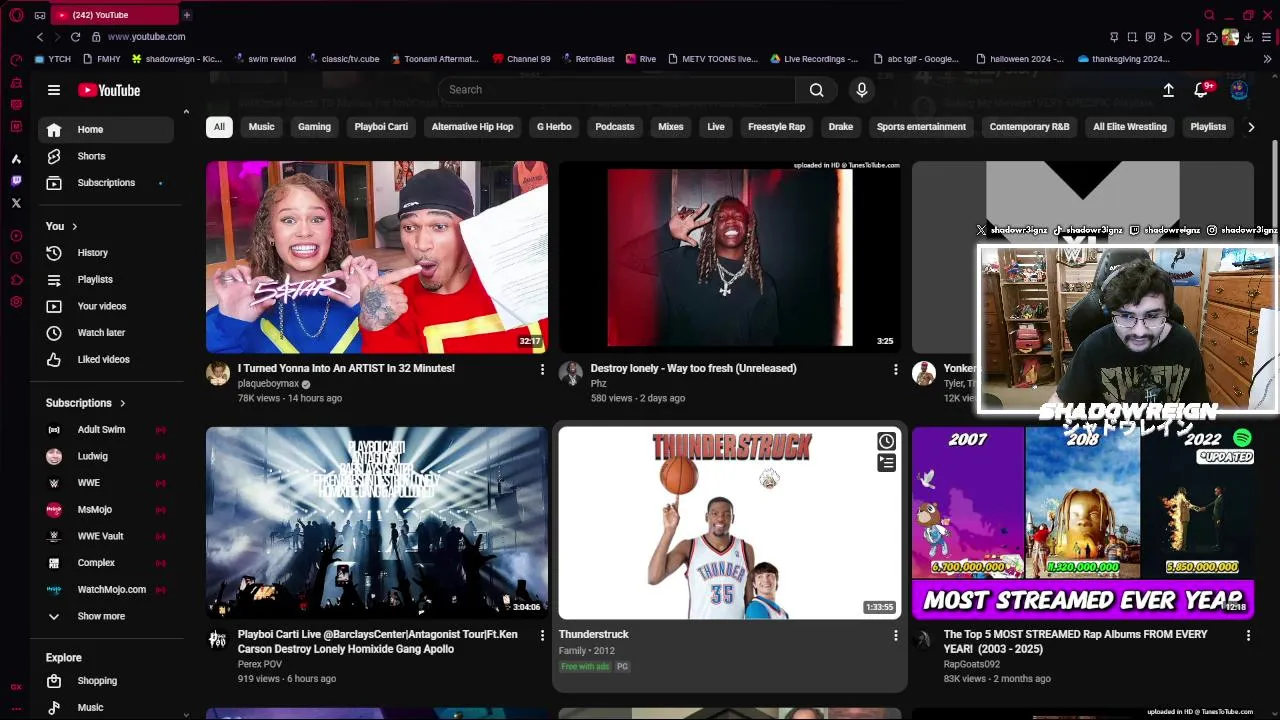Open Shorts in sidebar
1280x720 pixels.
pos(106,156)
